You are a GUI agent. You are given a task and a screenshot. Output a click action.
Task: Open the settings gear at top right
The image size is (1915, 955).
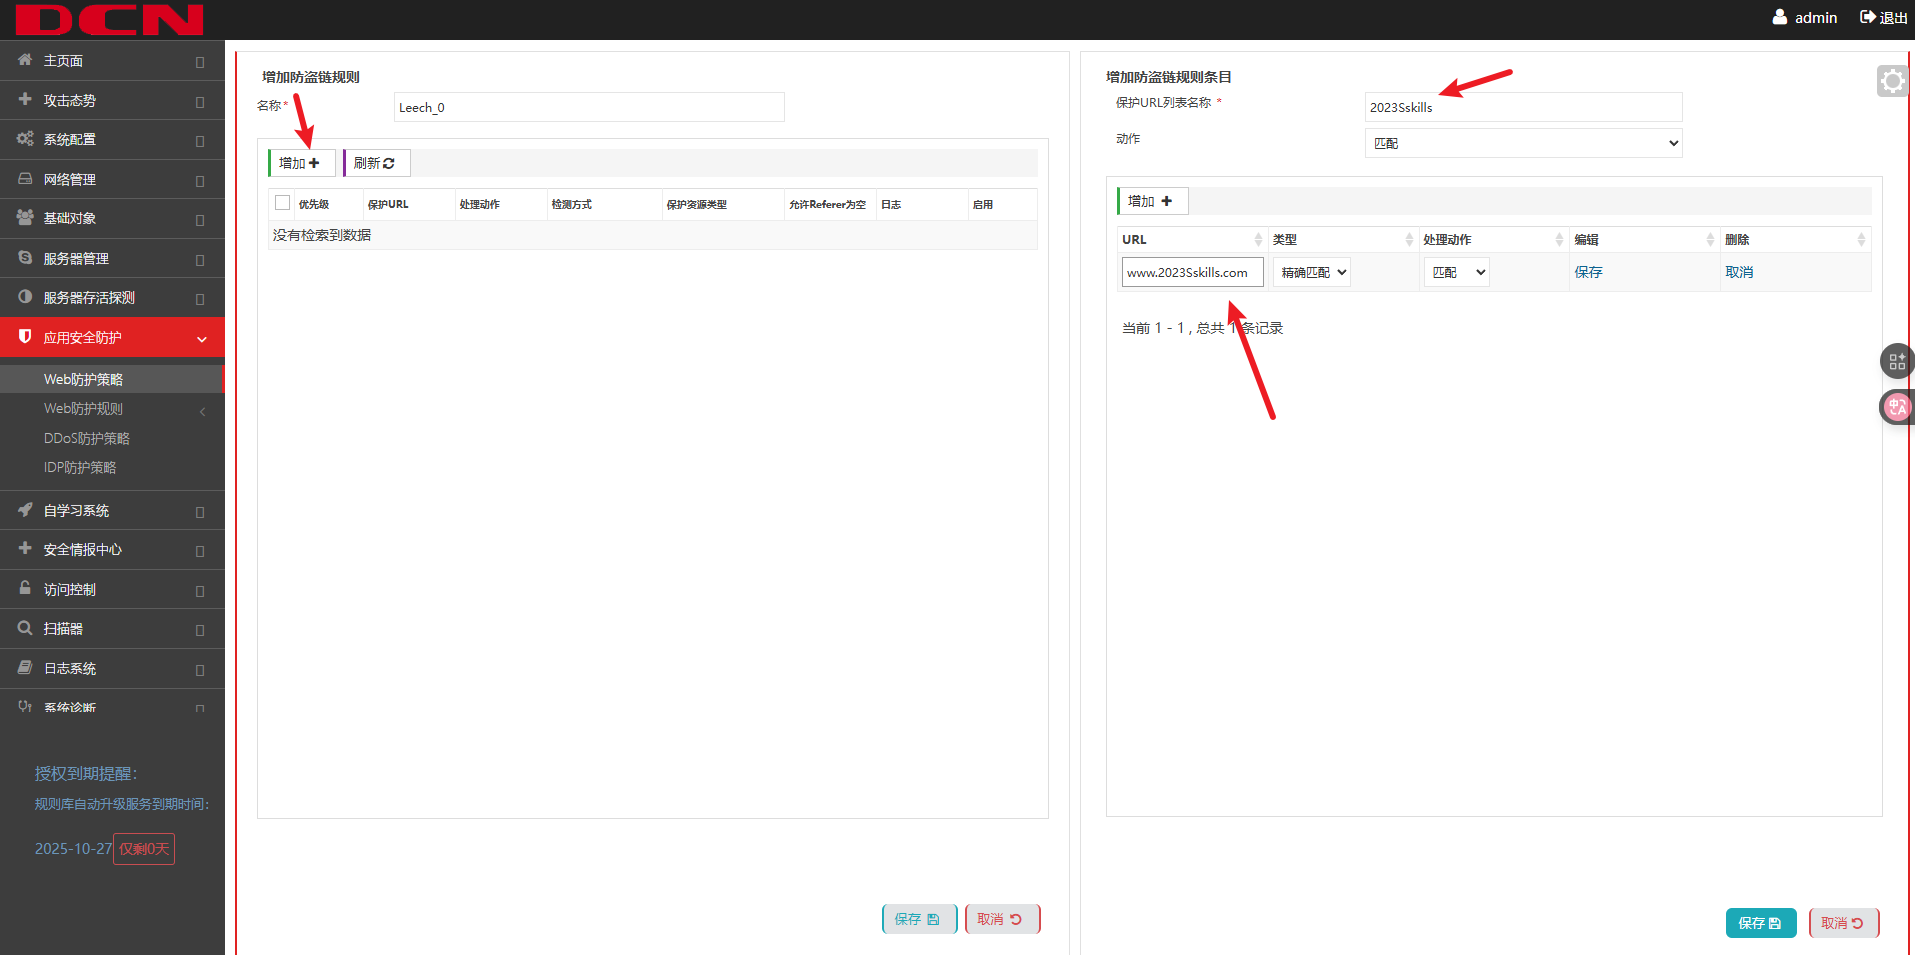[x=1893, y=81]
